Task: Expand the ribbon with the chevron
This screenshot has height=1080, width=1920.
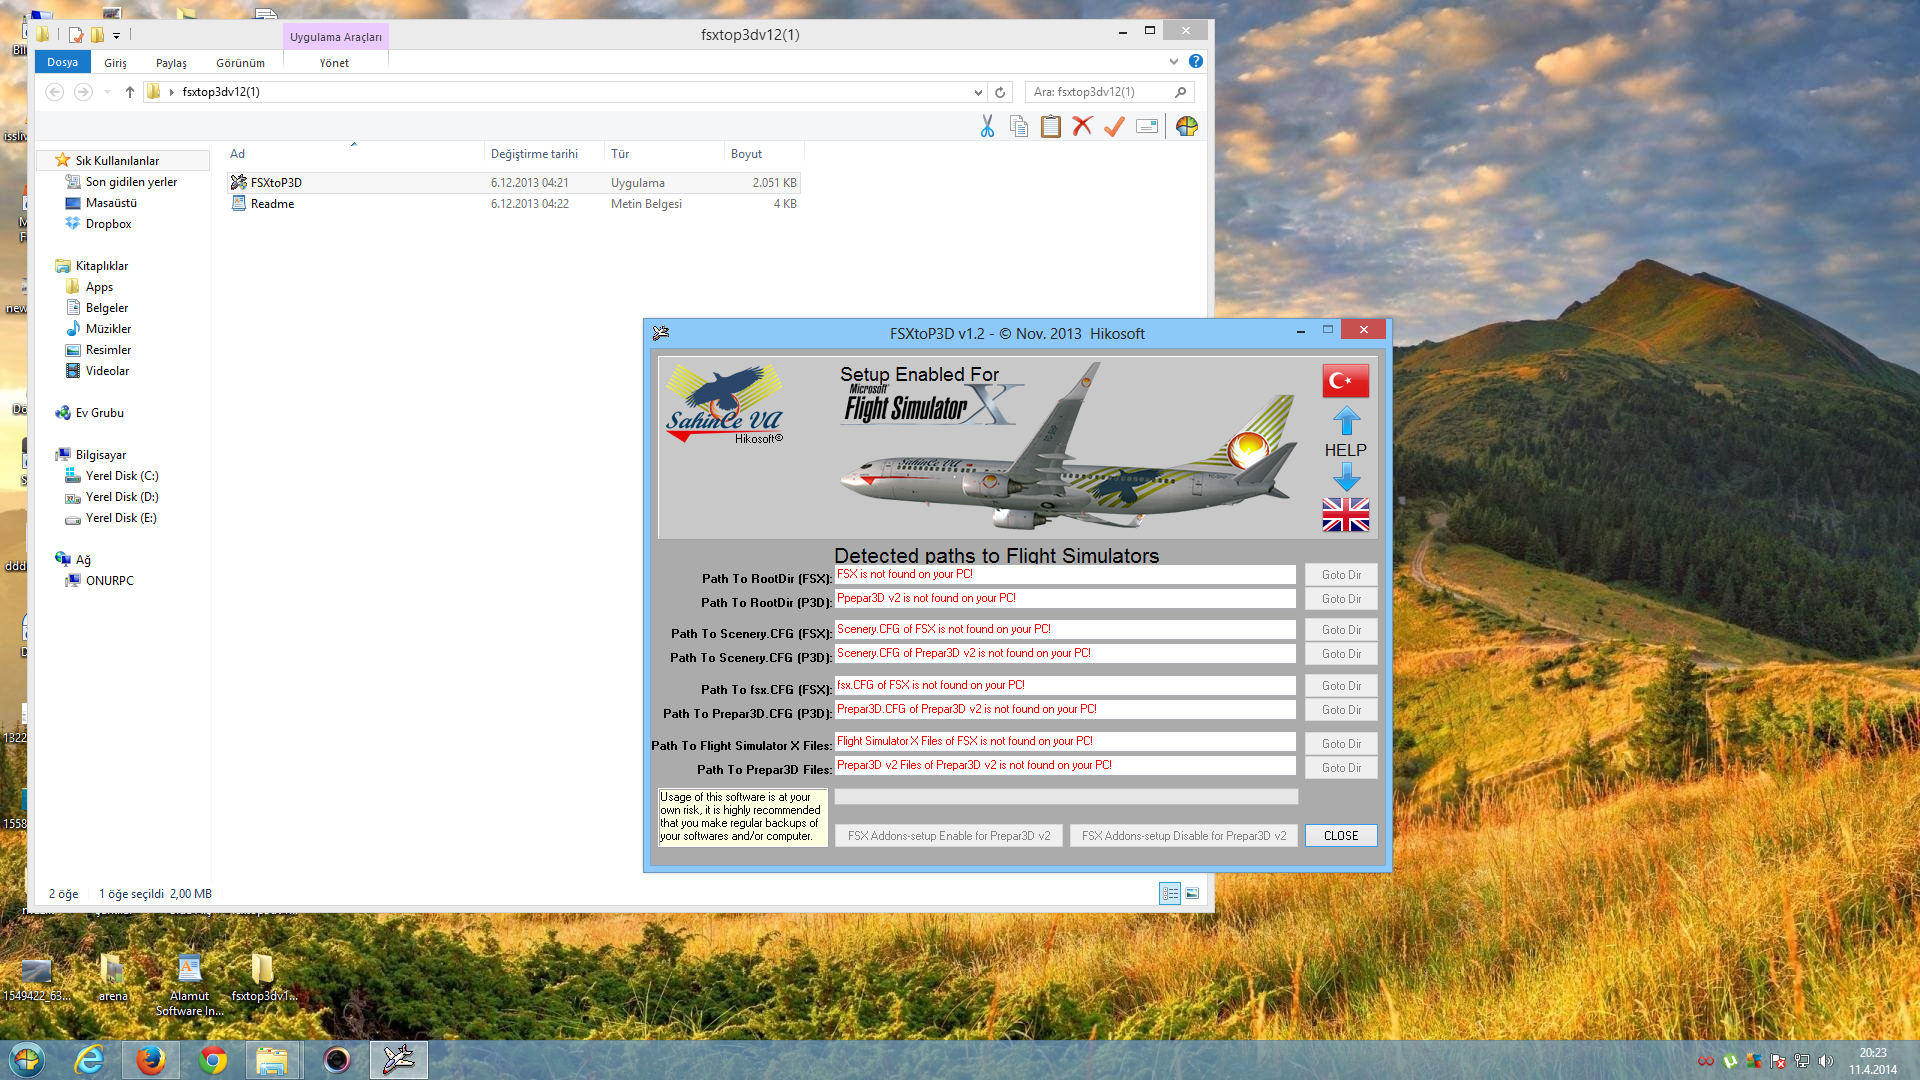Action: 1174,62
